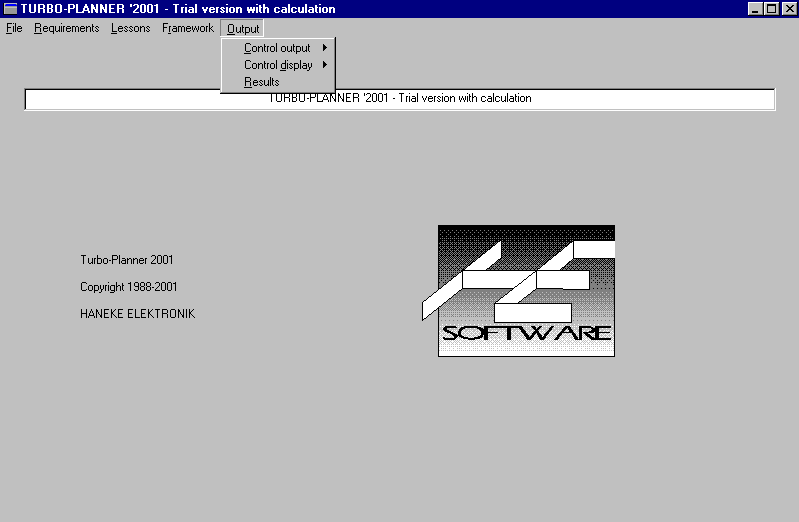Click the 'Turbo-Planner 2001' text
Screen dimensions: 799x522
coord(127,260)
